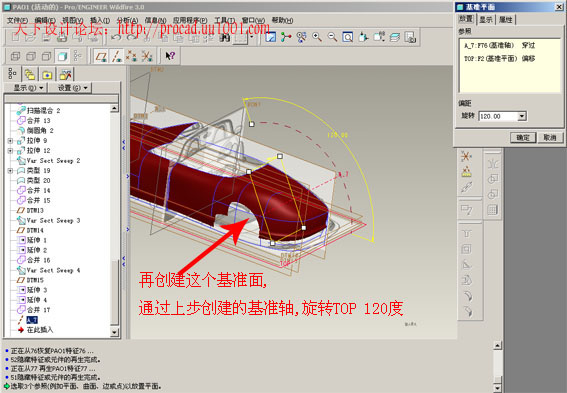Select reference row A_7:F76 in dialog
The width and height of the screenshot is (567, 393).
tap(499, 46)
